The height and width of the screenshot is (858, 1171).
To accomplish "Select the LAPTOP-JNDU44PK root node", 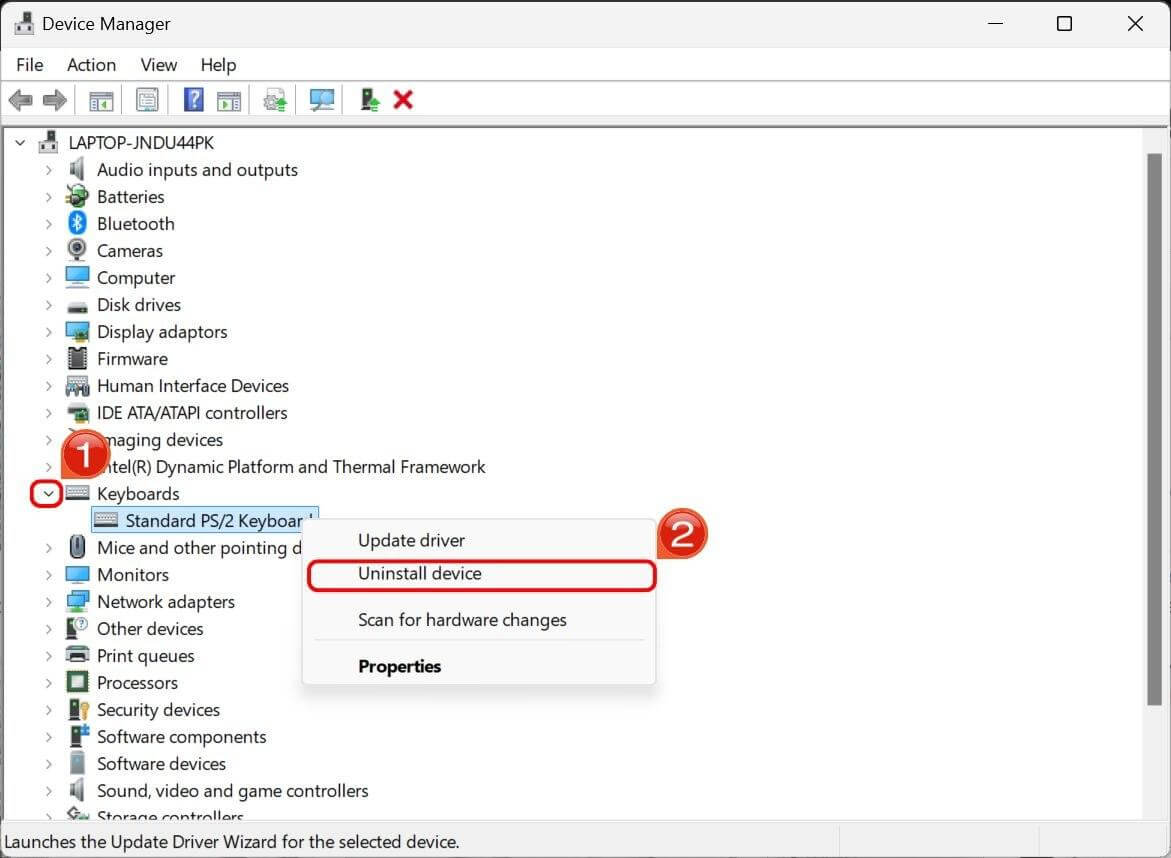I will (x=139, y=142).
